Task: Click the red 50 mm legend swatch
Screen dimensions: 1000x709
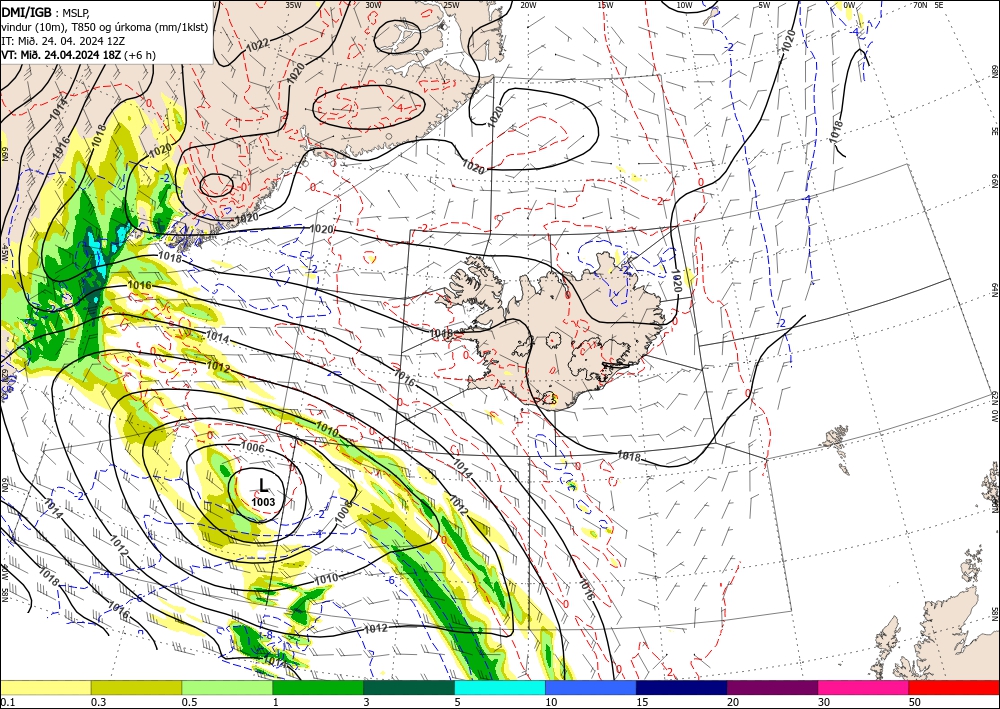Action: point(954,687)
